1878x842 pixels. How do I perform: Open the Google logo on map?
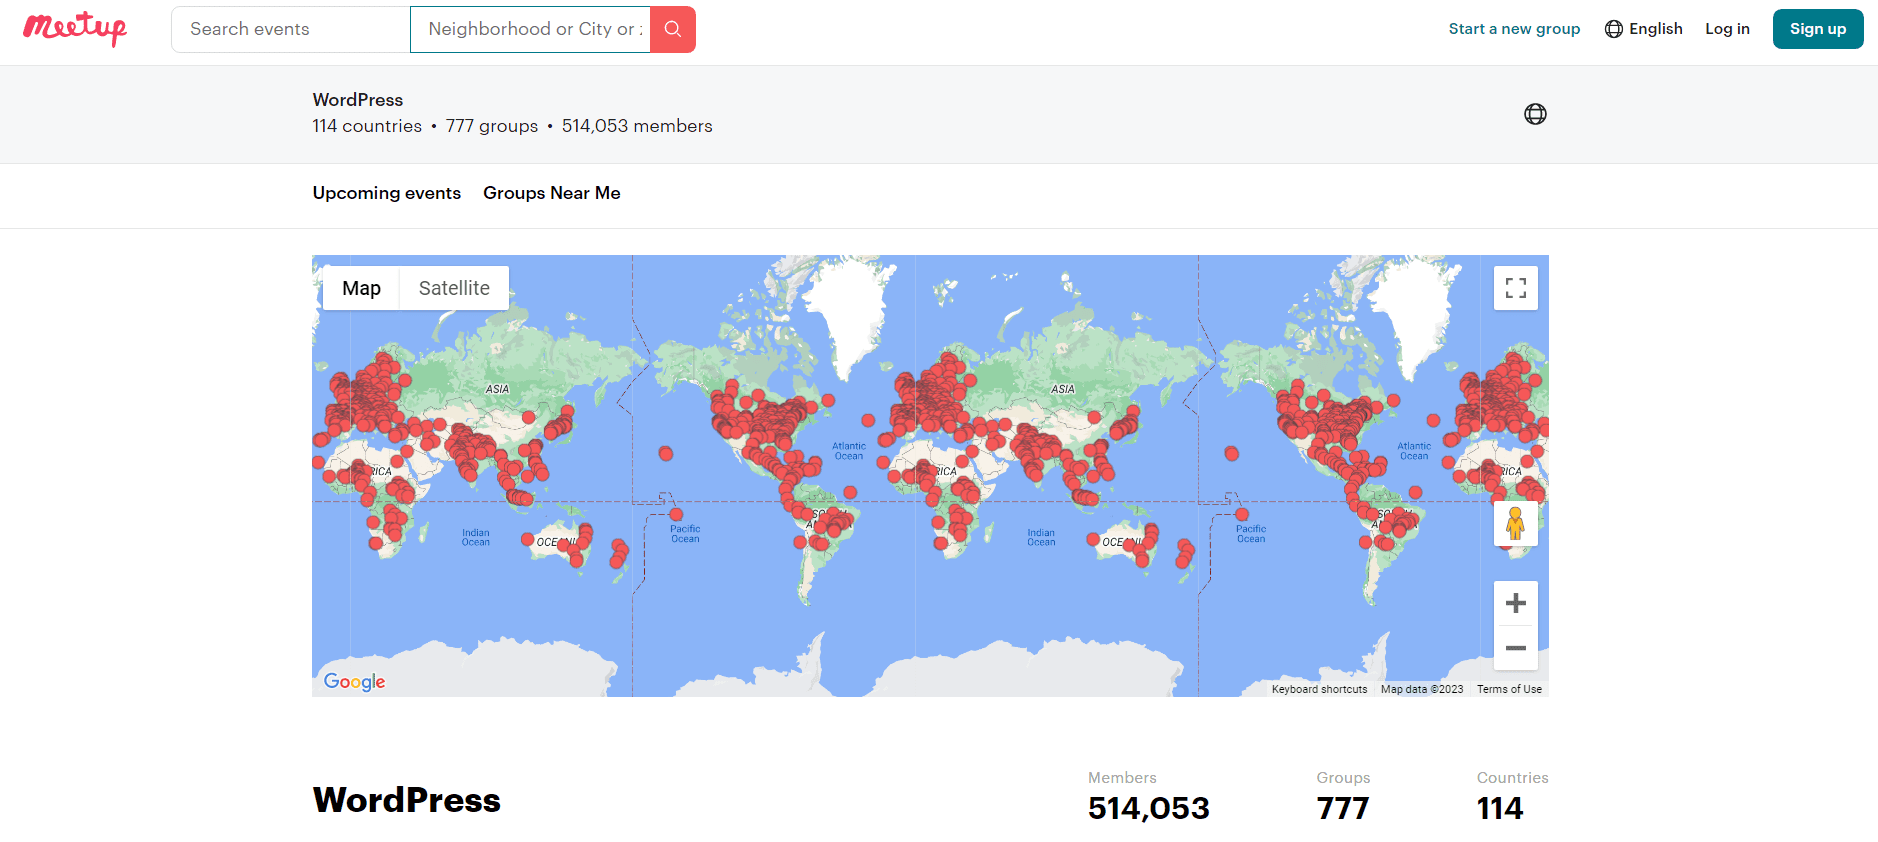tap(354, 682)
